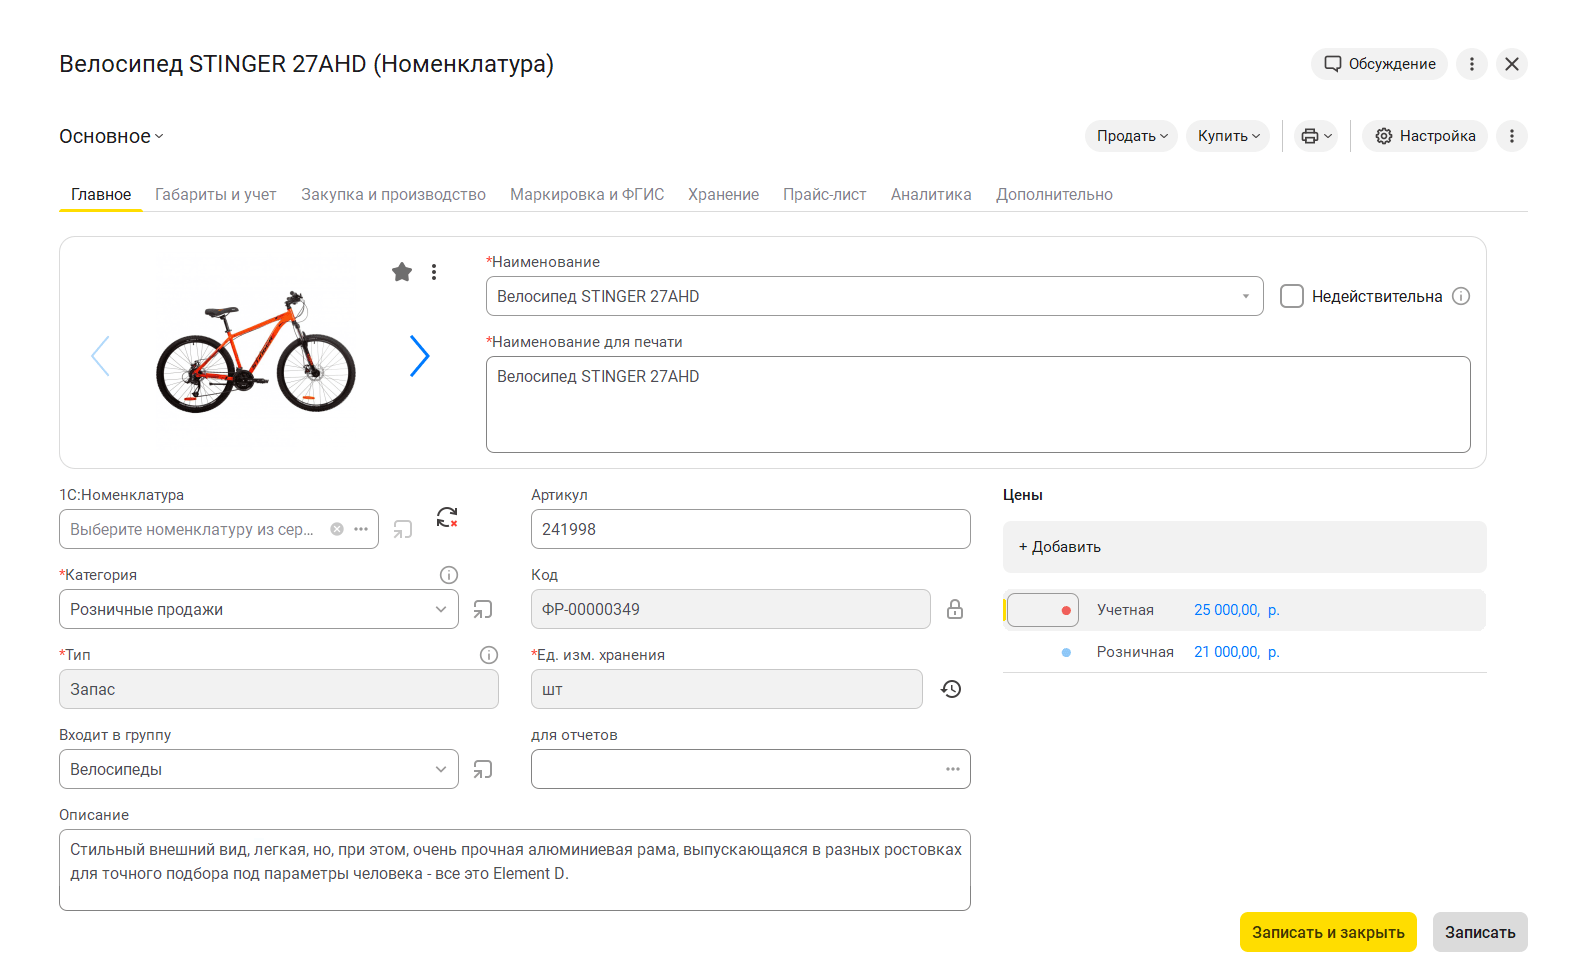Open the printer icon menu
This screenshot has width=1571, height=980.
(x=1315, y=136)
